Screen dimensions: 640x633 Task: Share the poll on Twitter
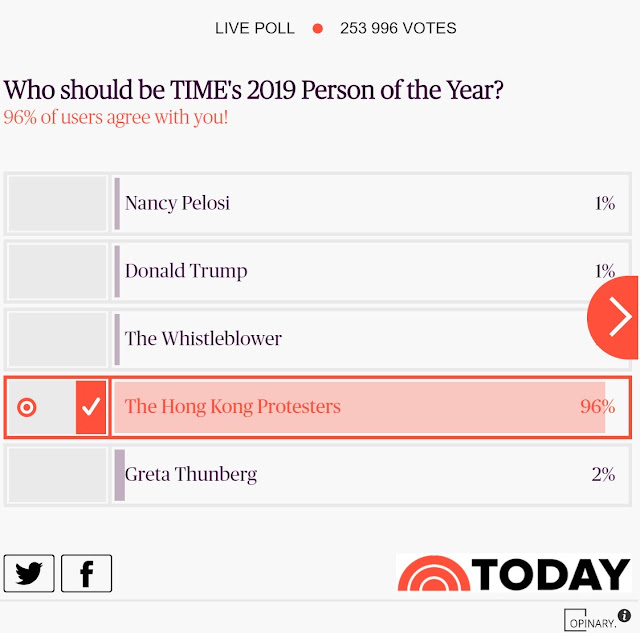29,573
